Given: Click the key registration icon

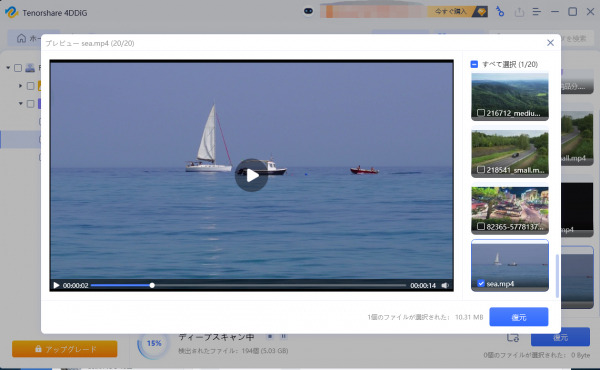Looking at the screenshot, I should 500,11.
